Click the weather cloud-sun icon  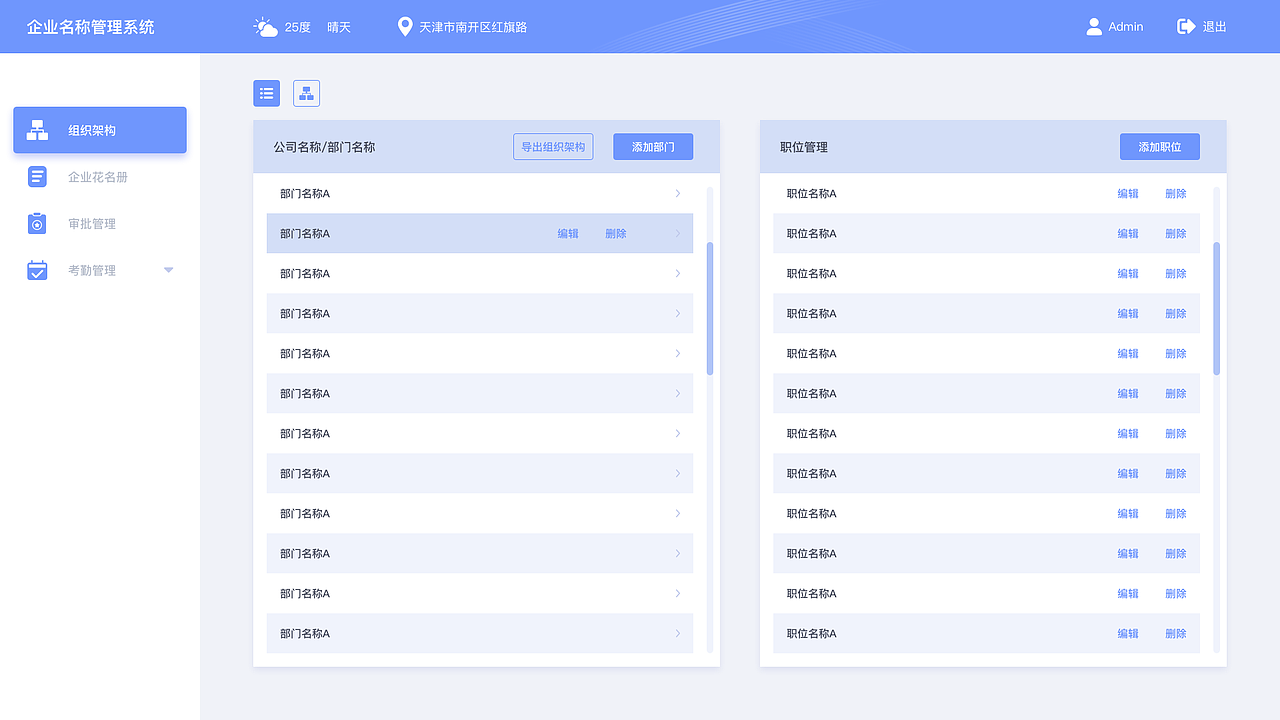pos(265,27)
